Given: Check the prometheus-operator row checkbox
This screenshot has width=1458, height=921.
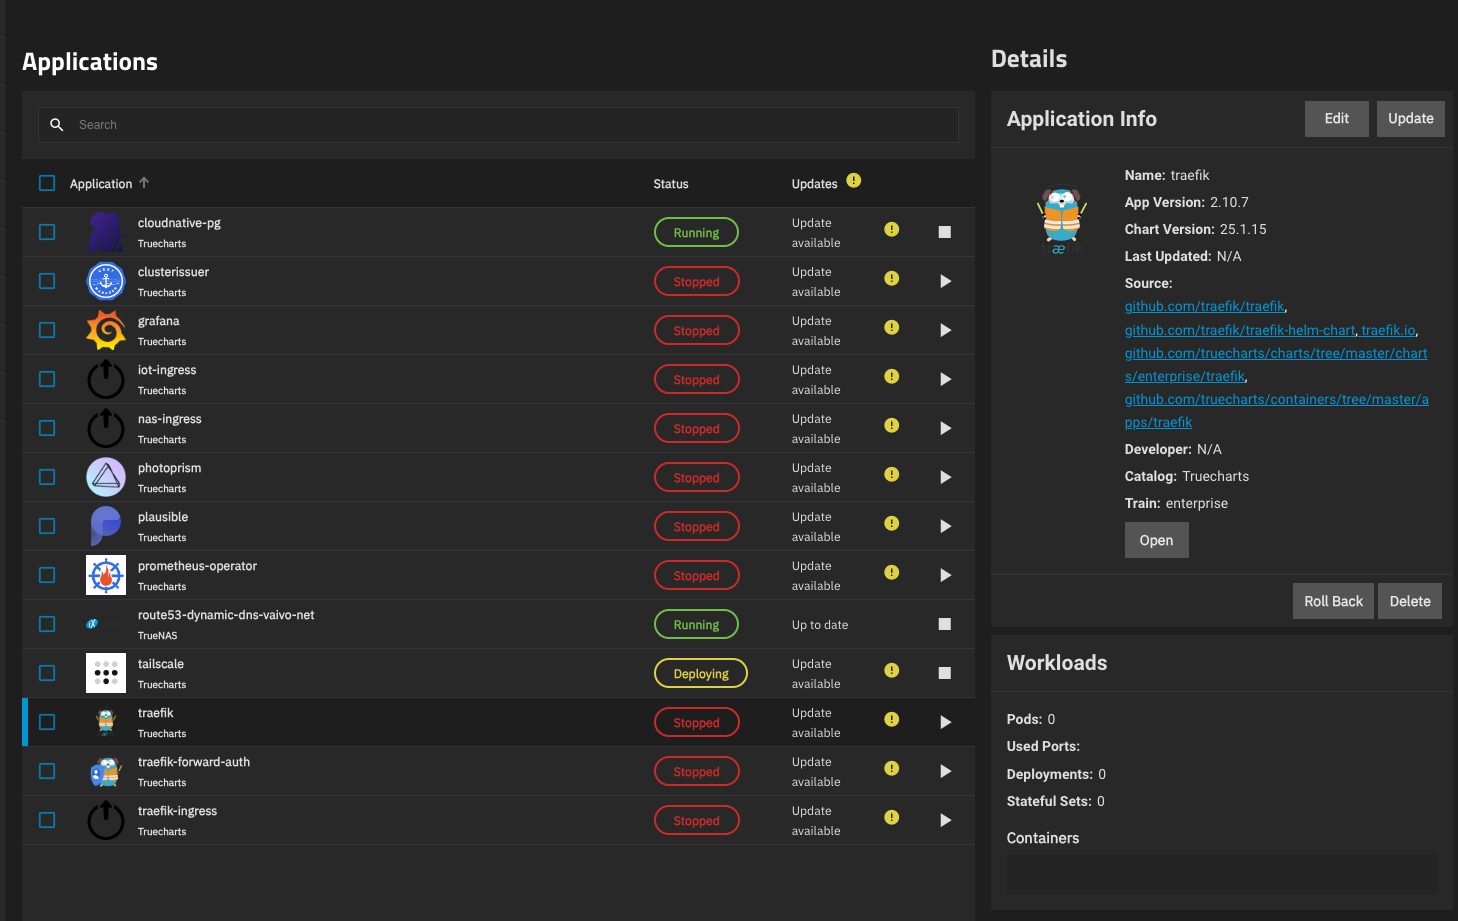Looking at the screenshot, I should coord(47,575).
